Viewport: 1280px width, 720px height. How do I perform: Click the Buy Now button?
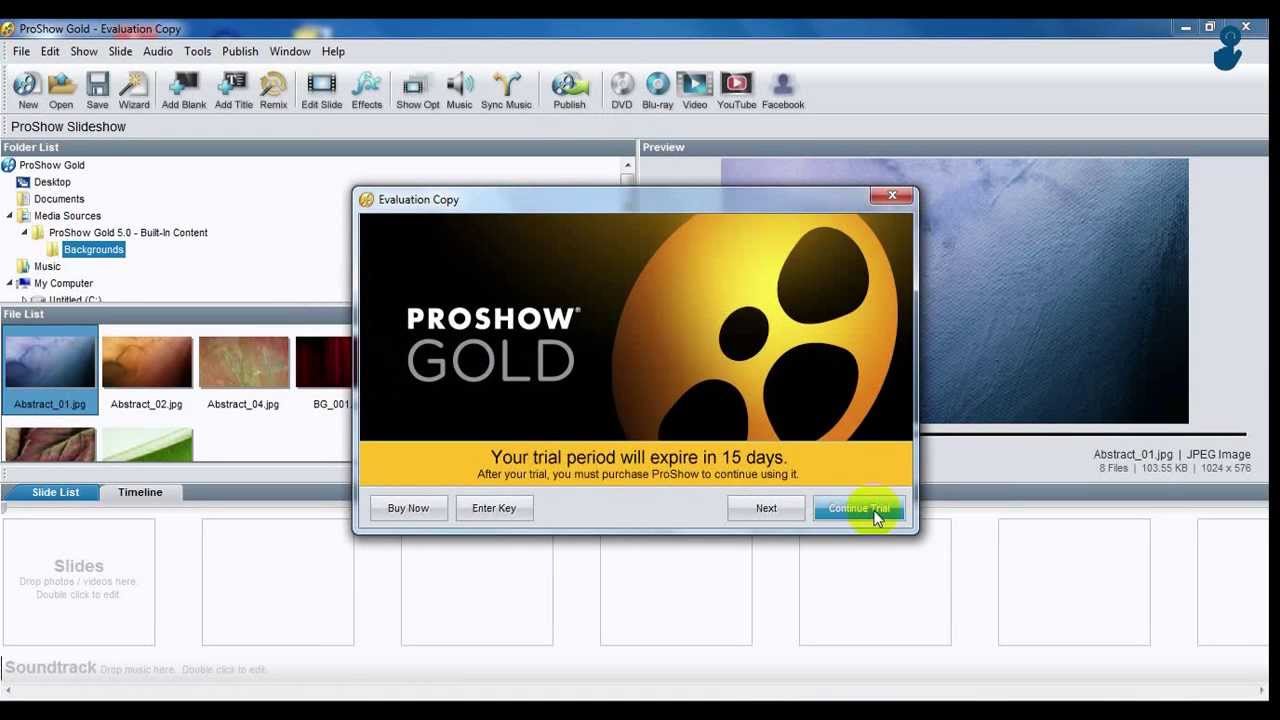coord(408,508)
